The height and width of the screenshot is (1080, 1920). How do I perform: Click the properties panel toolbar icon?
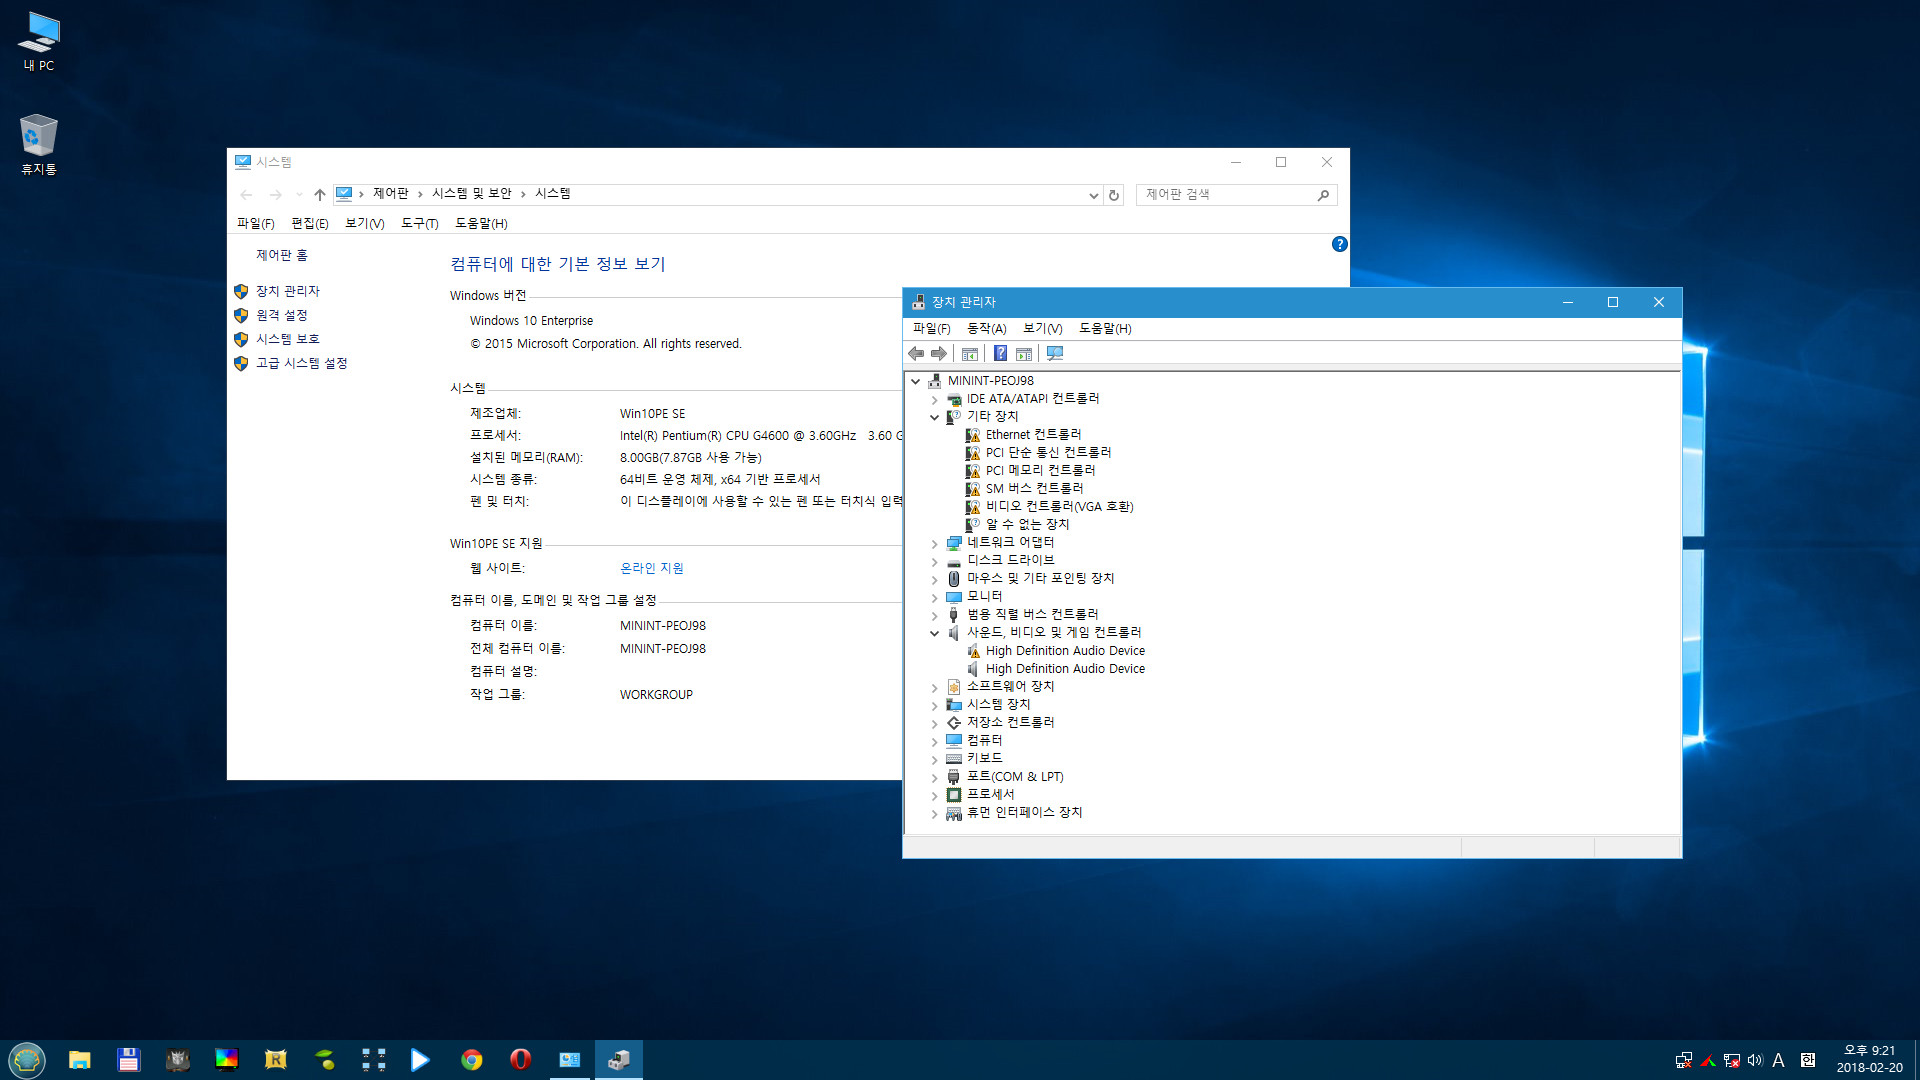coord(1023,354)
